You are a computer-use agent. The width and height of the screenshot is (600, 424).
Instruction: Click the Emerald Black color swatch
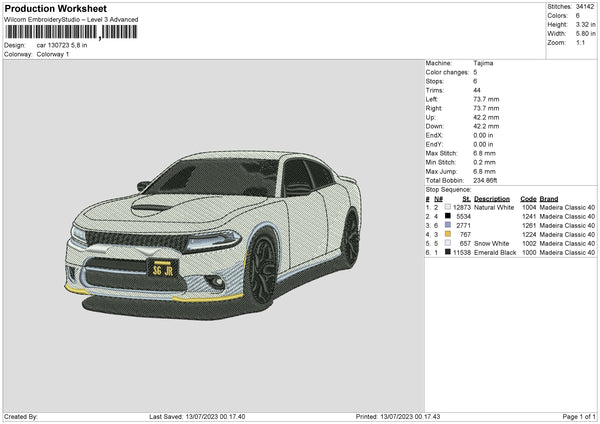pos(446,252)
